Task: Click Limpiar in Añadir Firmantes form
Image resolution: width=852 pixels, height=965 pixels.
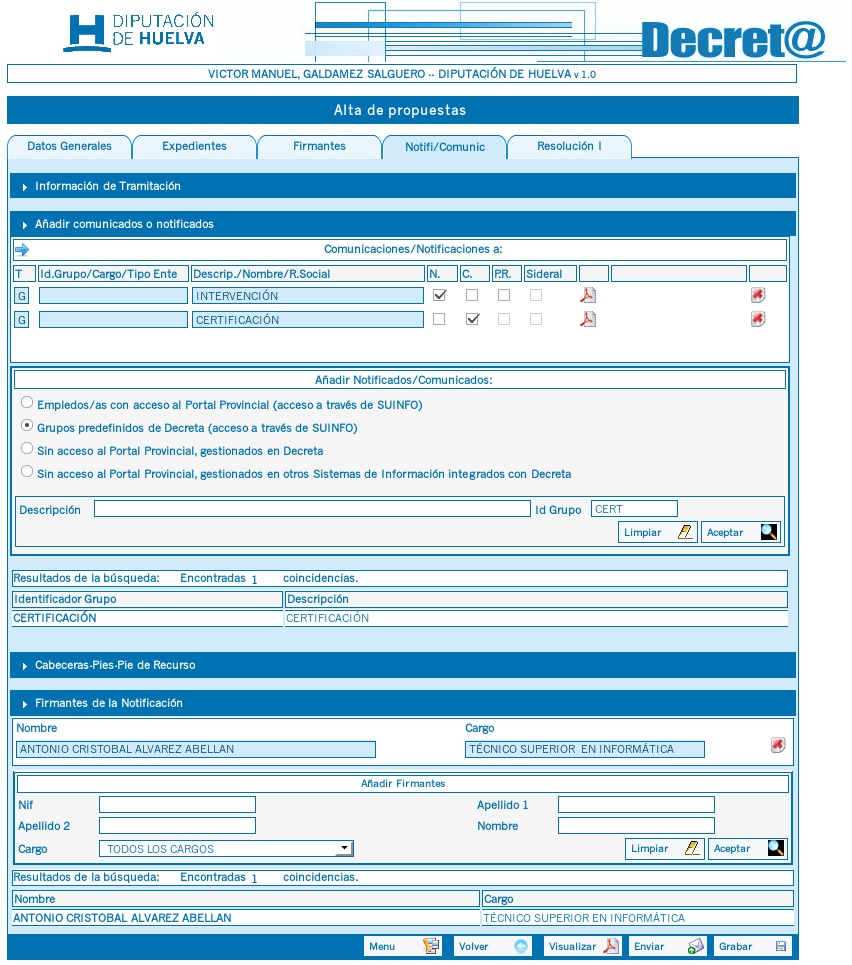Action: [665, 849]
